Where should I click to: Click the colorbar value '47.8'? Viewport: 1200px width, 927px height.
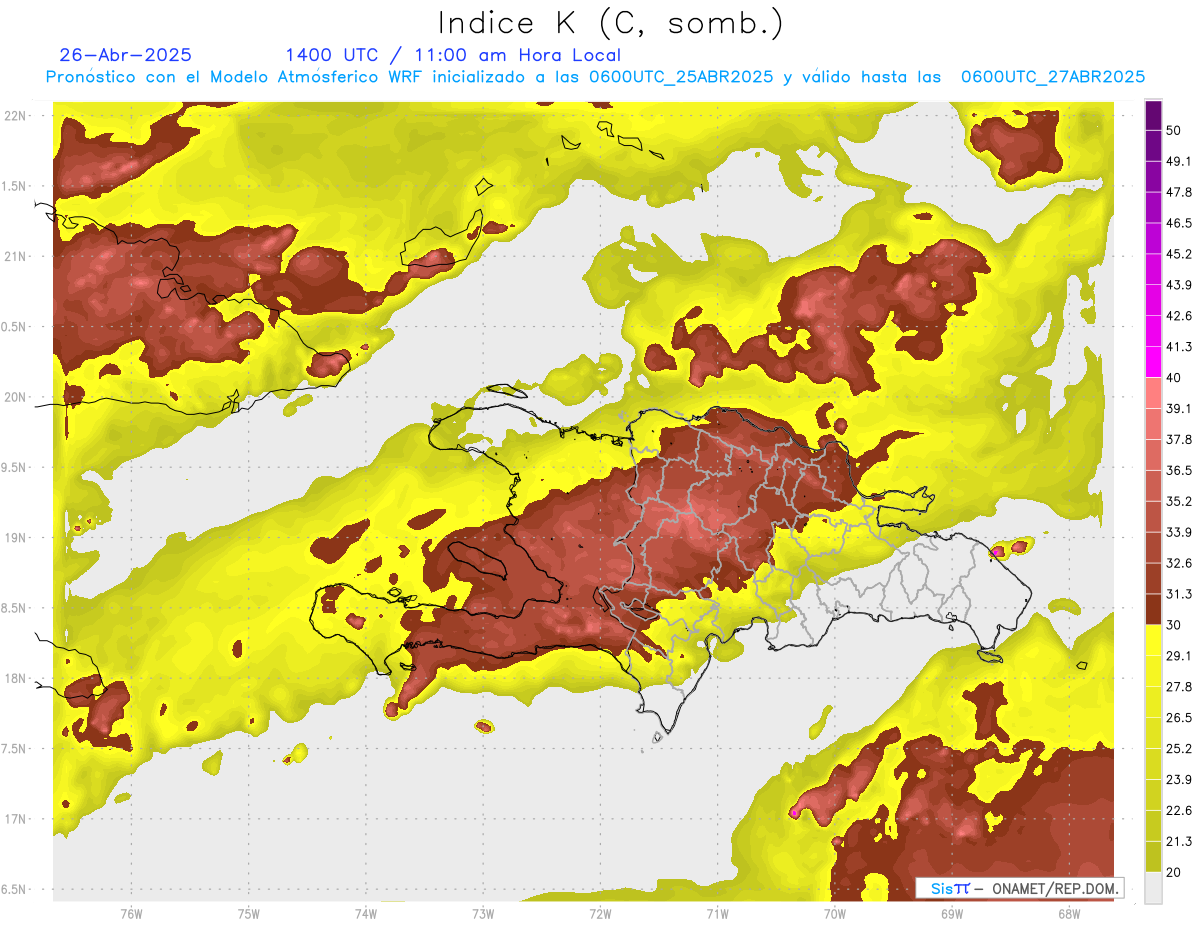tap(1179, 192)
